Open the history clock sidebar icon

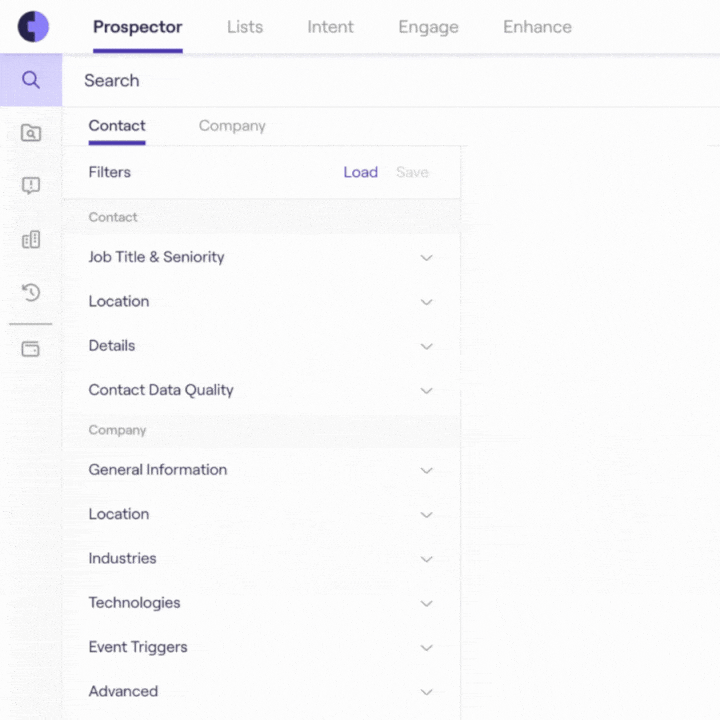pos(31,292)
